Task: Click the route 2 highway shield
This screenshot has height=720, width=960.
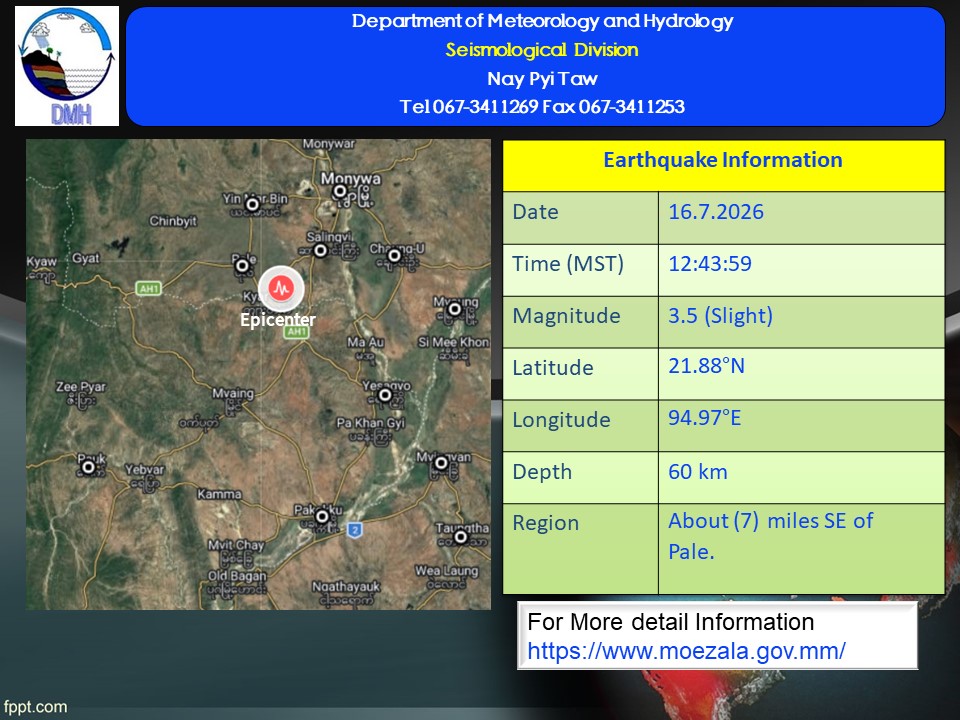Action: coord(354,530)
